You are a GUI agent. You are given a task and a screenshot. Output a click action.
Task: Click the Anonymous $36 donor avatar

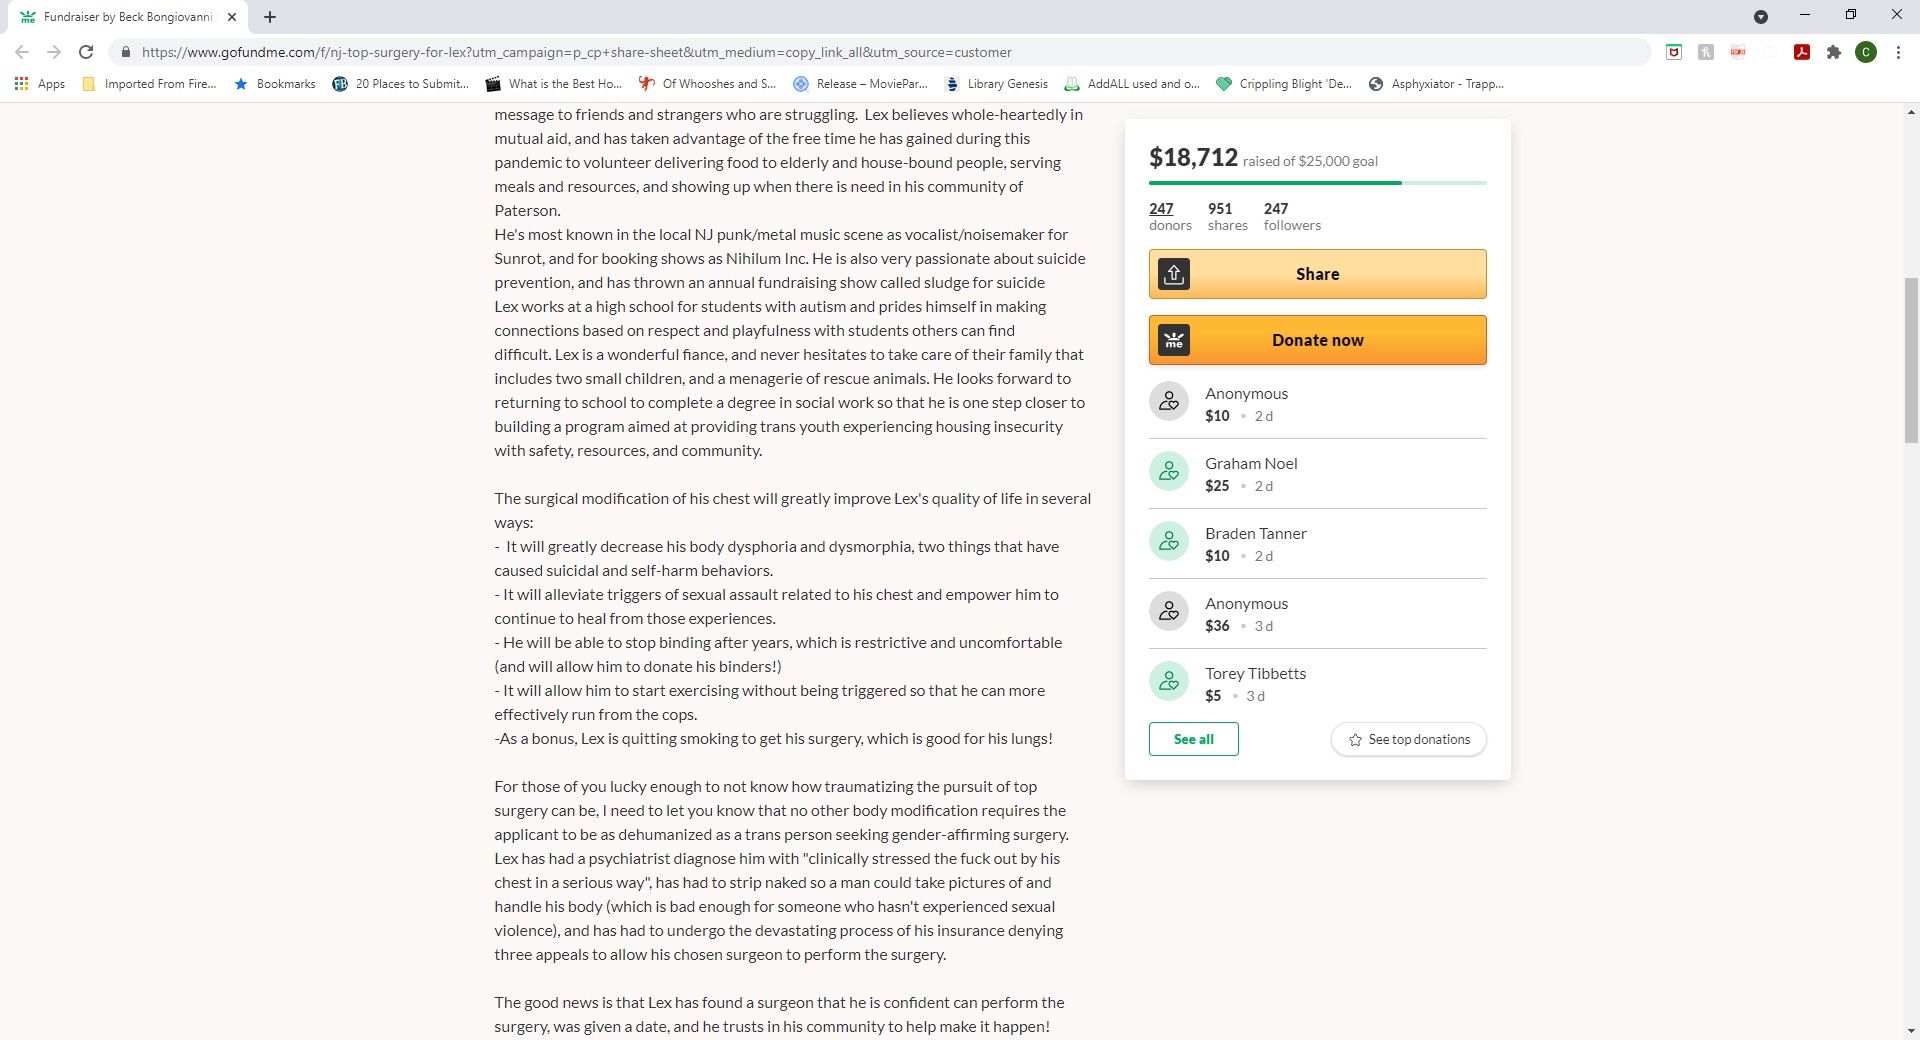[1169, 612]
